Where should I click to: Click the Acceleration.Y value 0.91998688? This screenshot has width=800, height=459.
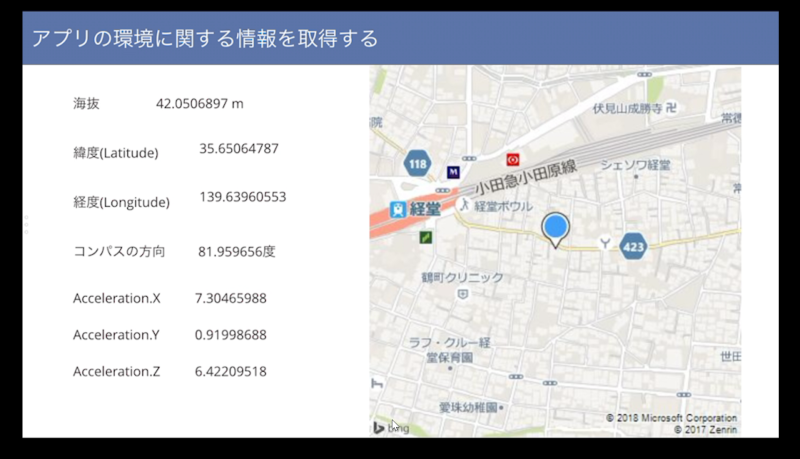231,335
